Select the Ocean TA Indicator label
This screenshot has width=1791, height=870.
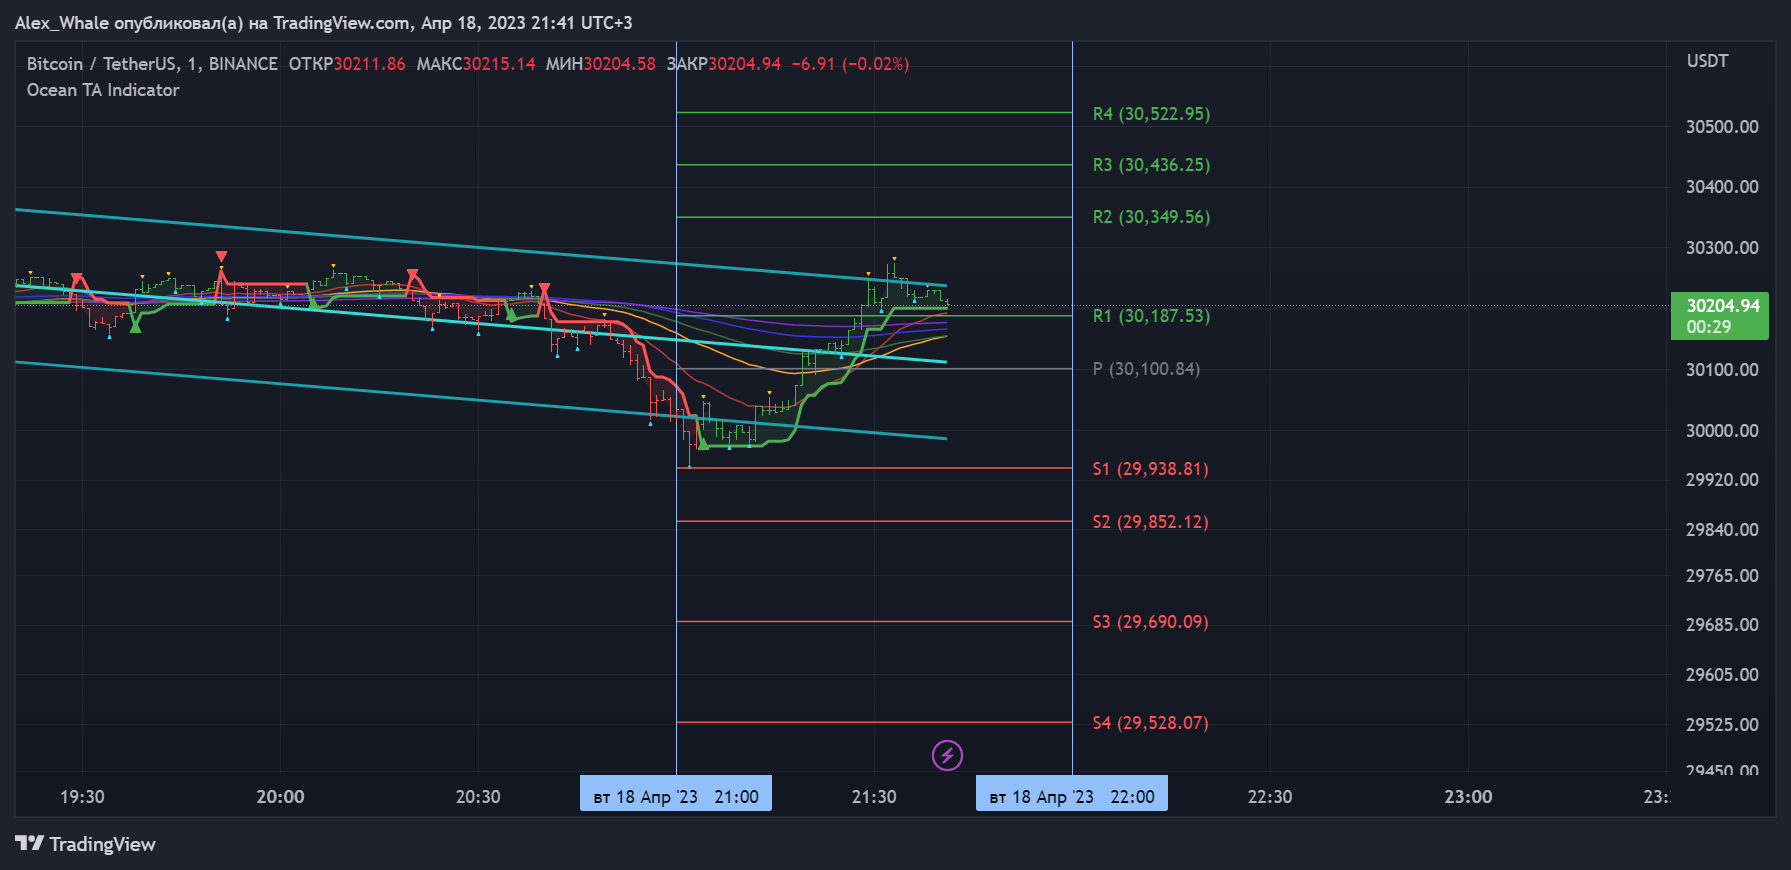103,90
